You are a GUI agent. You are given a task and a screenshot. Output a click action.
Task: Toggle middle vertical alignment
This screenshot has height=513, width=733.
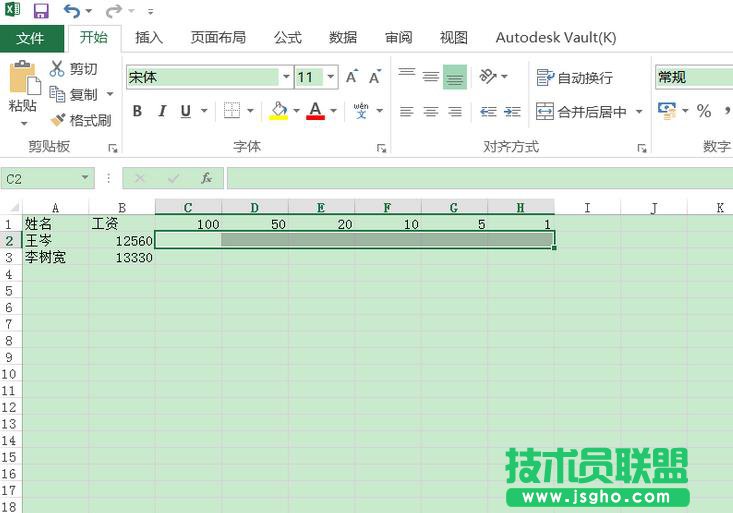431,76
